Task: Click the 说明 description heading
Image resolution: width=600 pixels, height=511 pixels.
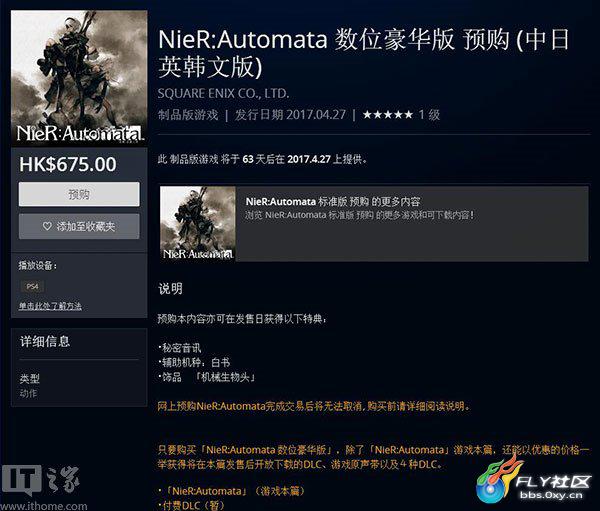Action: [x=170, y=289]
